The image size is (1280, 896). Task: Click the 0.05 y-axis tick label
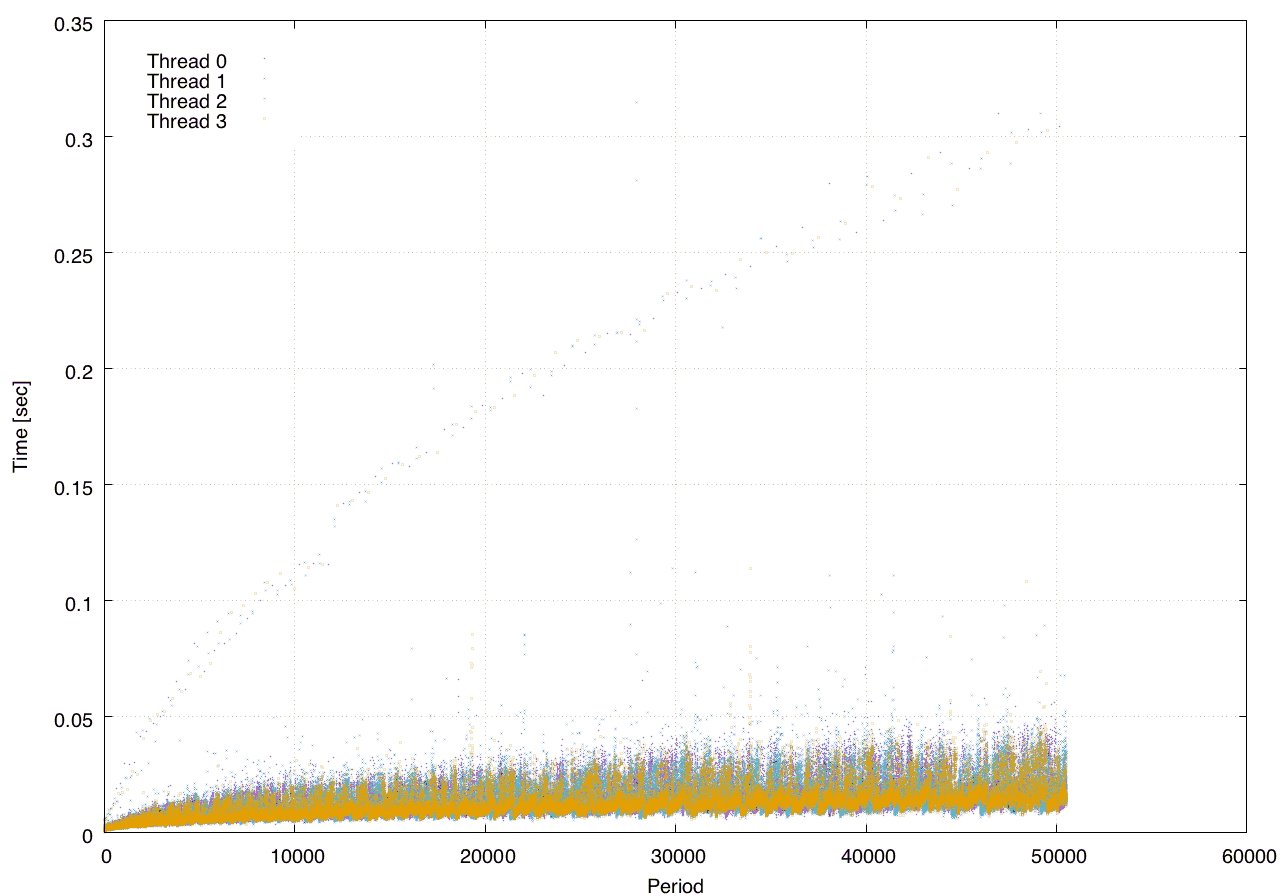coord(72,718)
